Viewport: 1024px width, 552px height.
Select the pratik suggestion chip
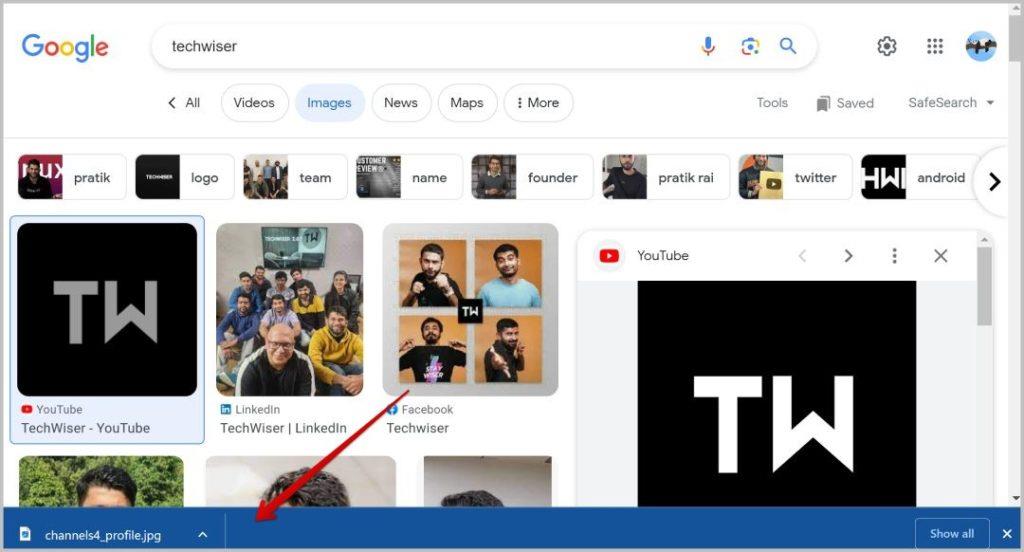pos(72,177)
